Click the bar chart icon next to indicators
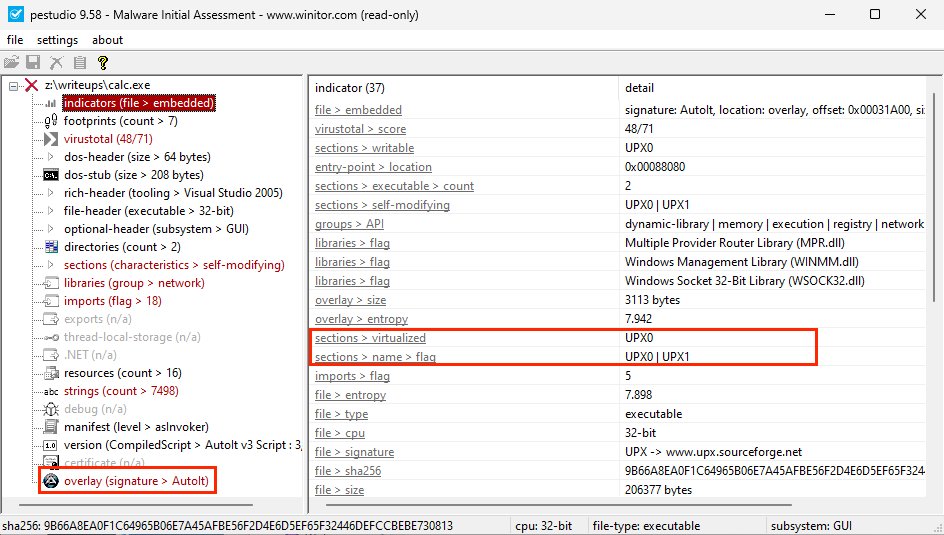 51,104
